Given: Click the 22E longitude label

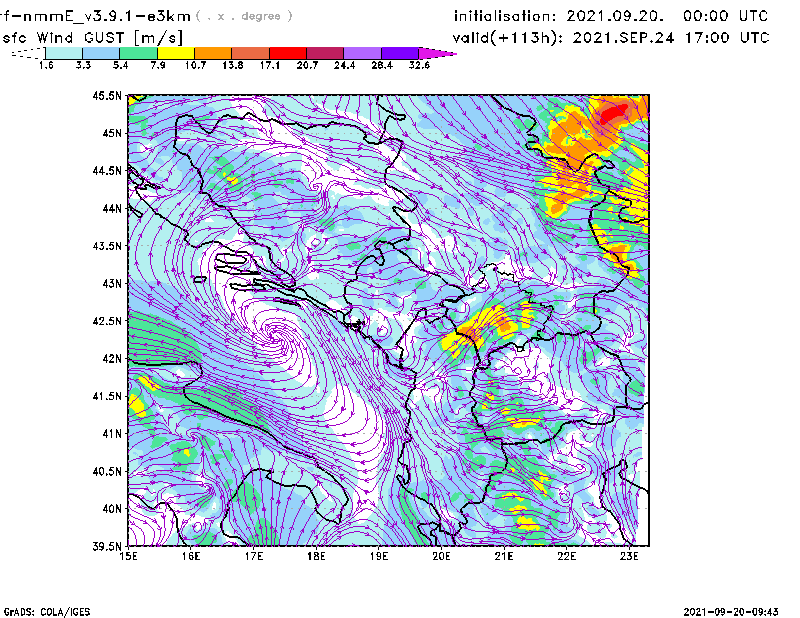Looking at the screenshot, I should (566, 556).
